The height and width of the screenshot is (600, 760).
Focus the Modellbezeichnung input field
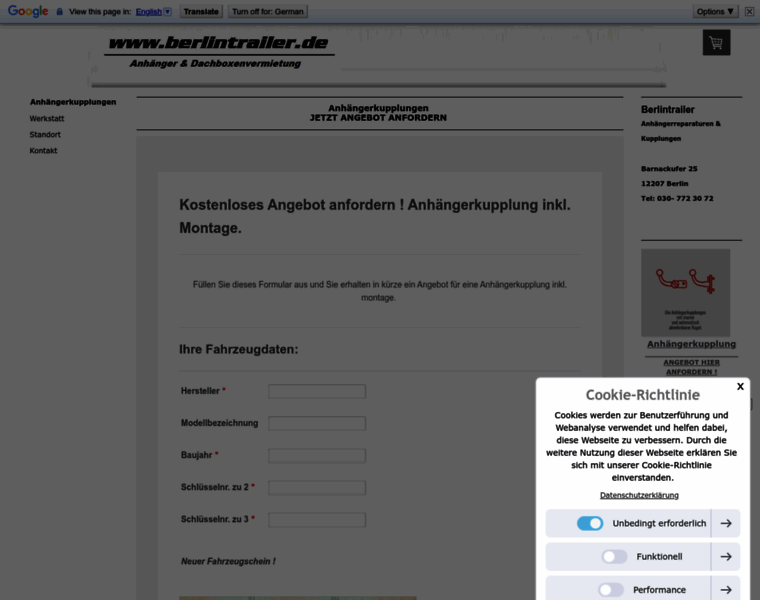pyautogui.click(x=317, y=424)
